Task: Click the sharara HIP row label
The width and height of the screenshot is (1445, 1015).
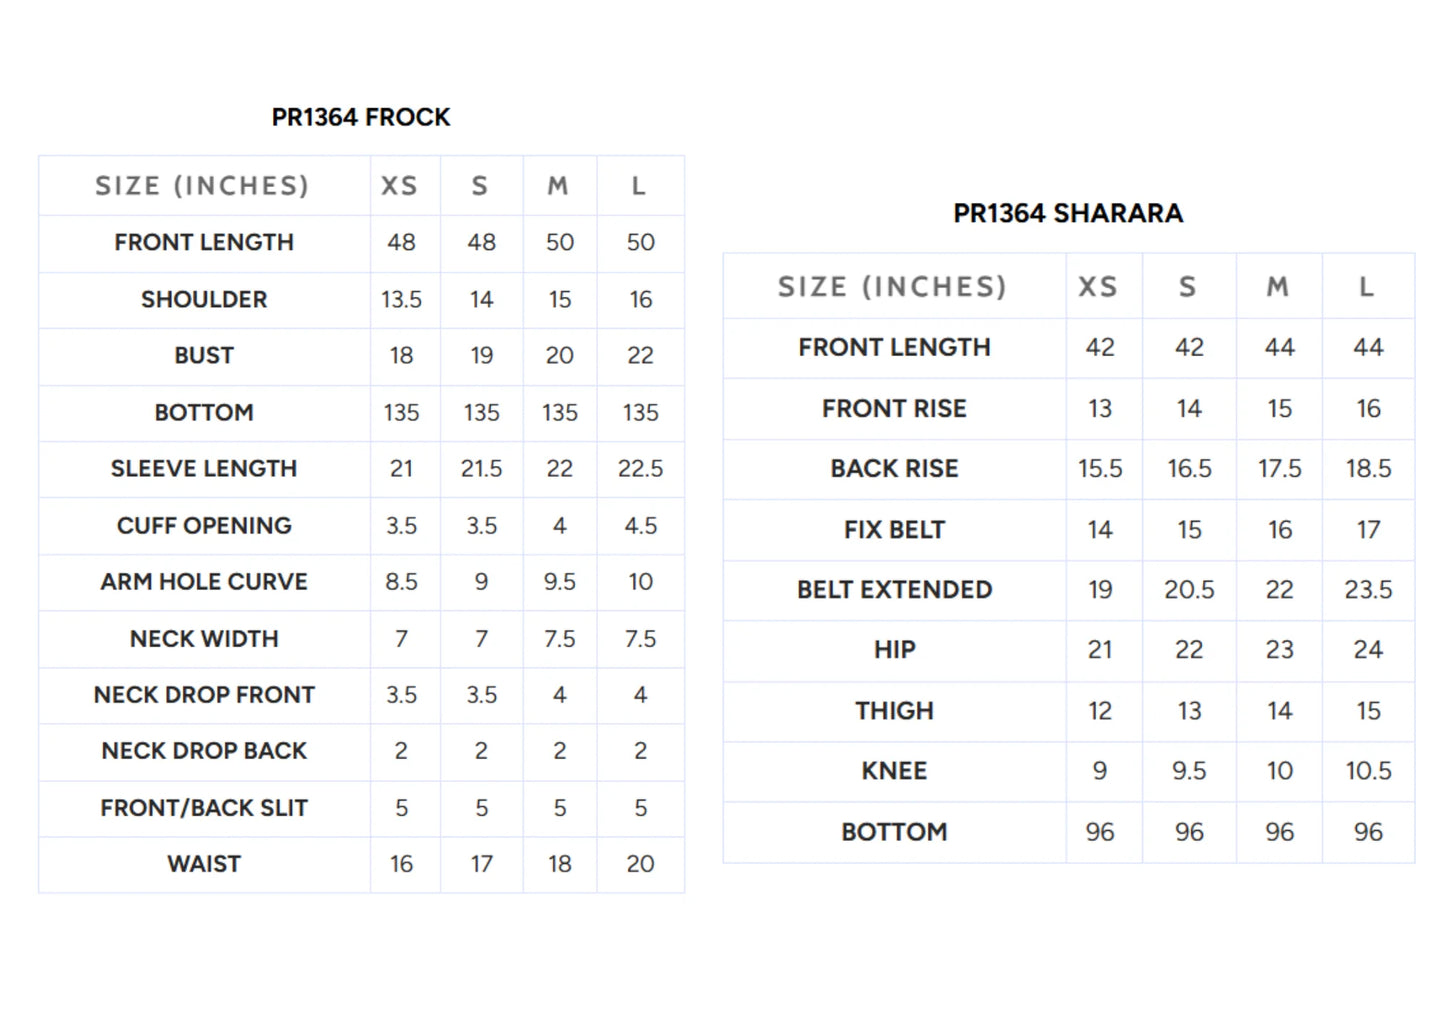Action: click(894, 650)
